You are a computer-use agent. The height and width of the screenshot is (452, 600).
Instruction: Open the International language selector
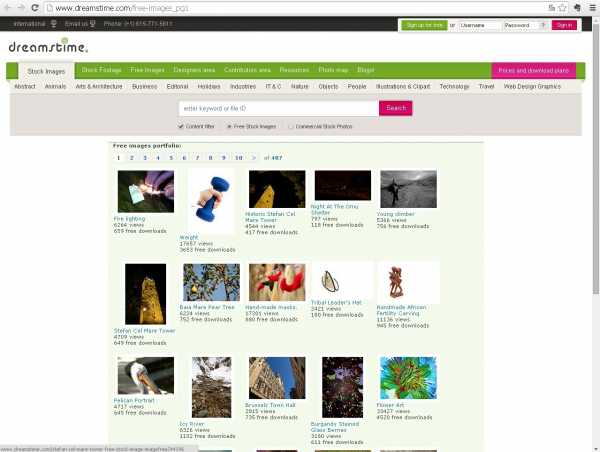pos(35,24)
